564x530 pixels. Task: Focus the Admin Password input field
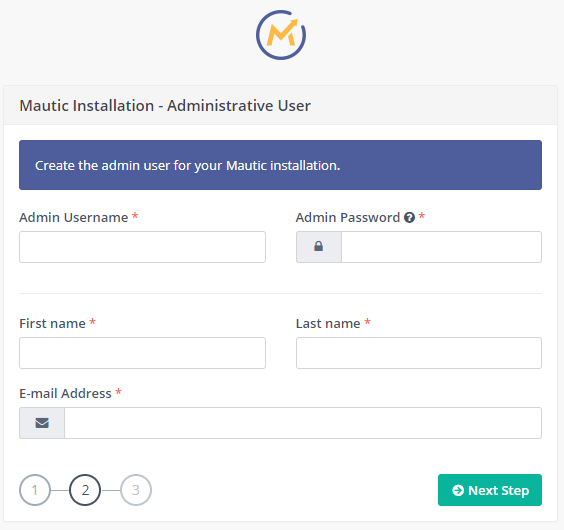[441, 247]
